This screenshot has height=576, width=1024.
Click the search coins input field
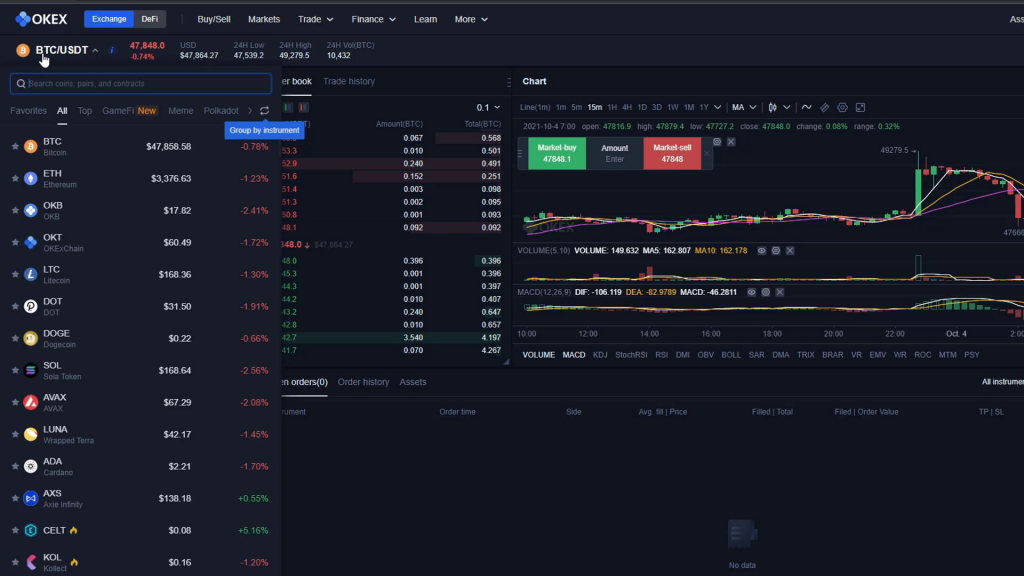pos(140,84)
